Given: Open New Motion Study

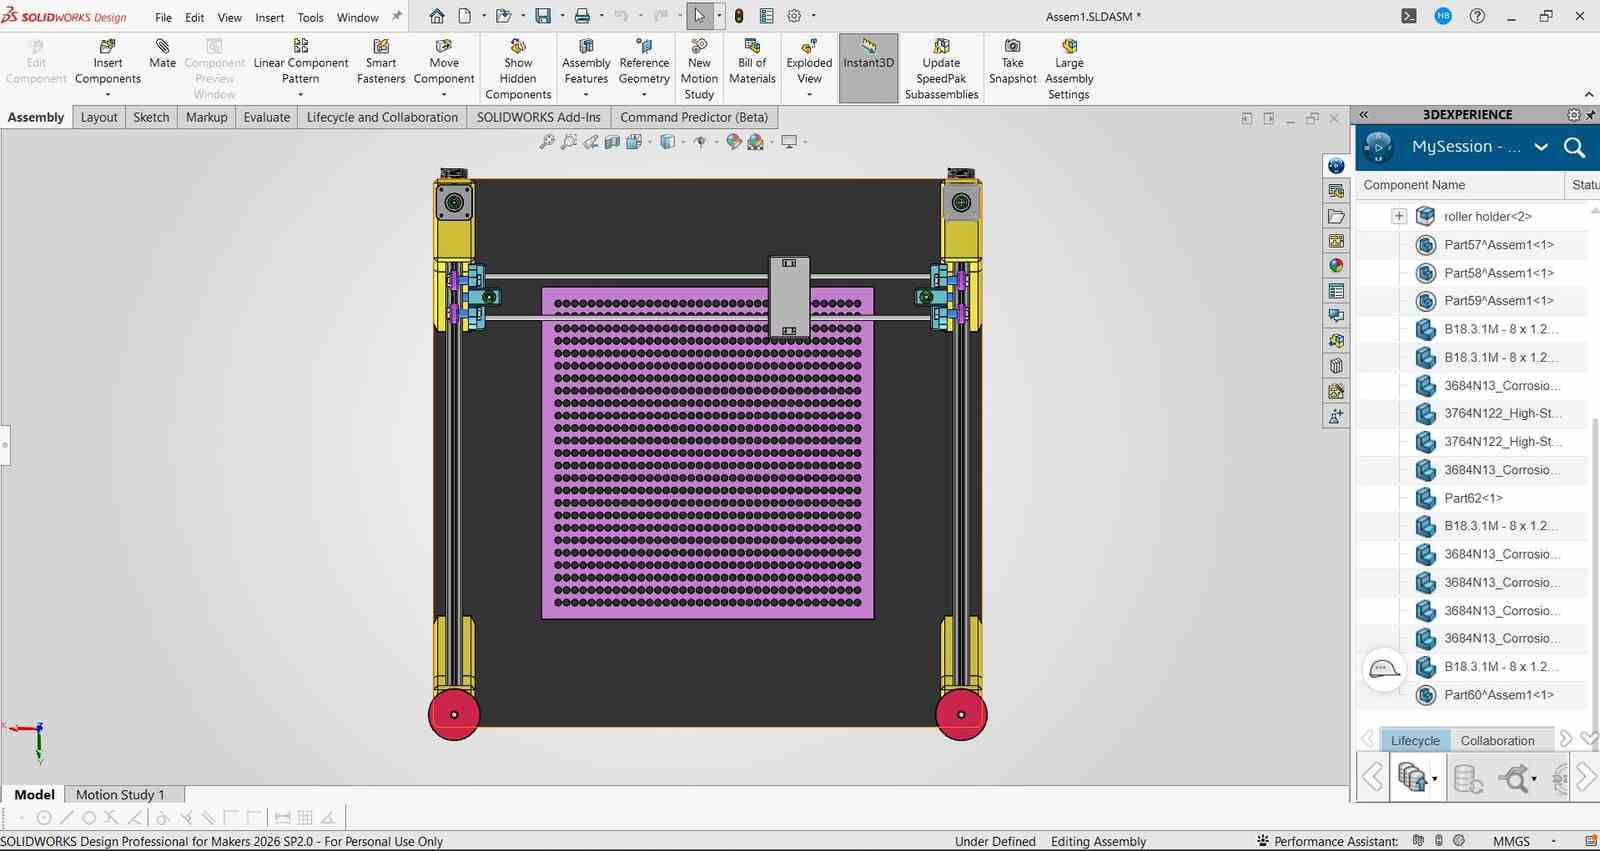Looking at the screenshot, I should (699, 69).
